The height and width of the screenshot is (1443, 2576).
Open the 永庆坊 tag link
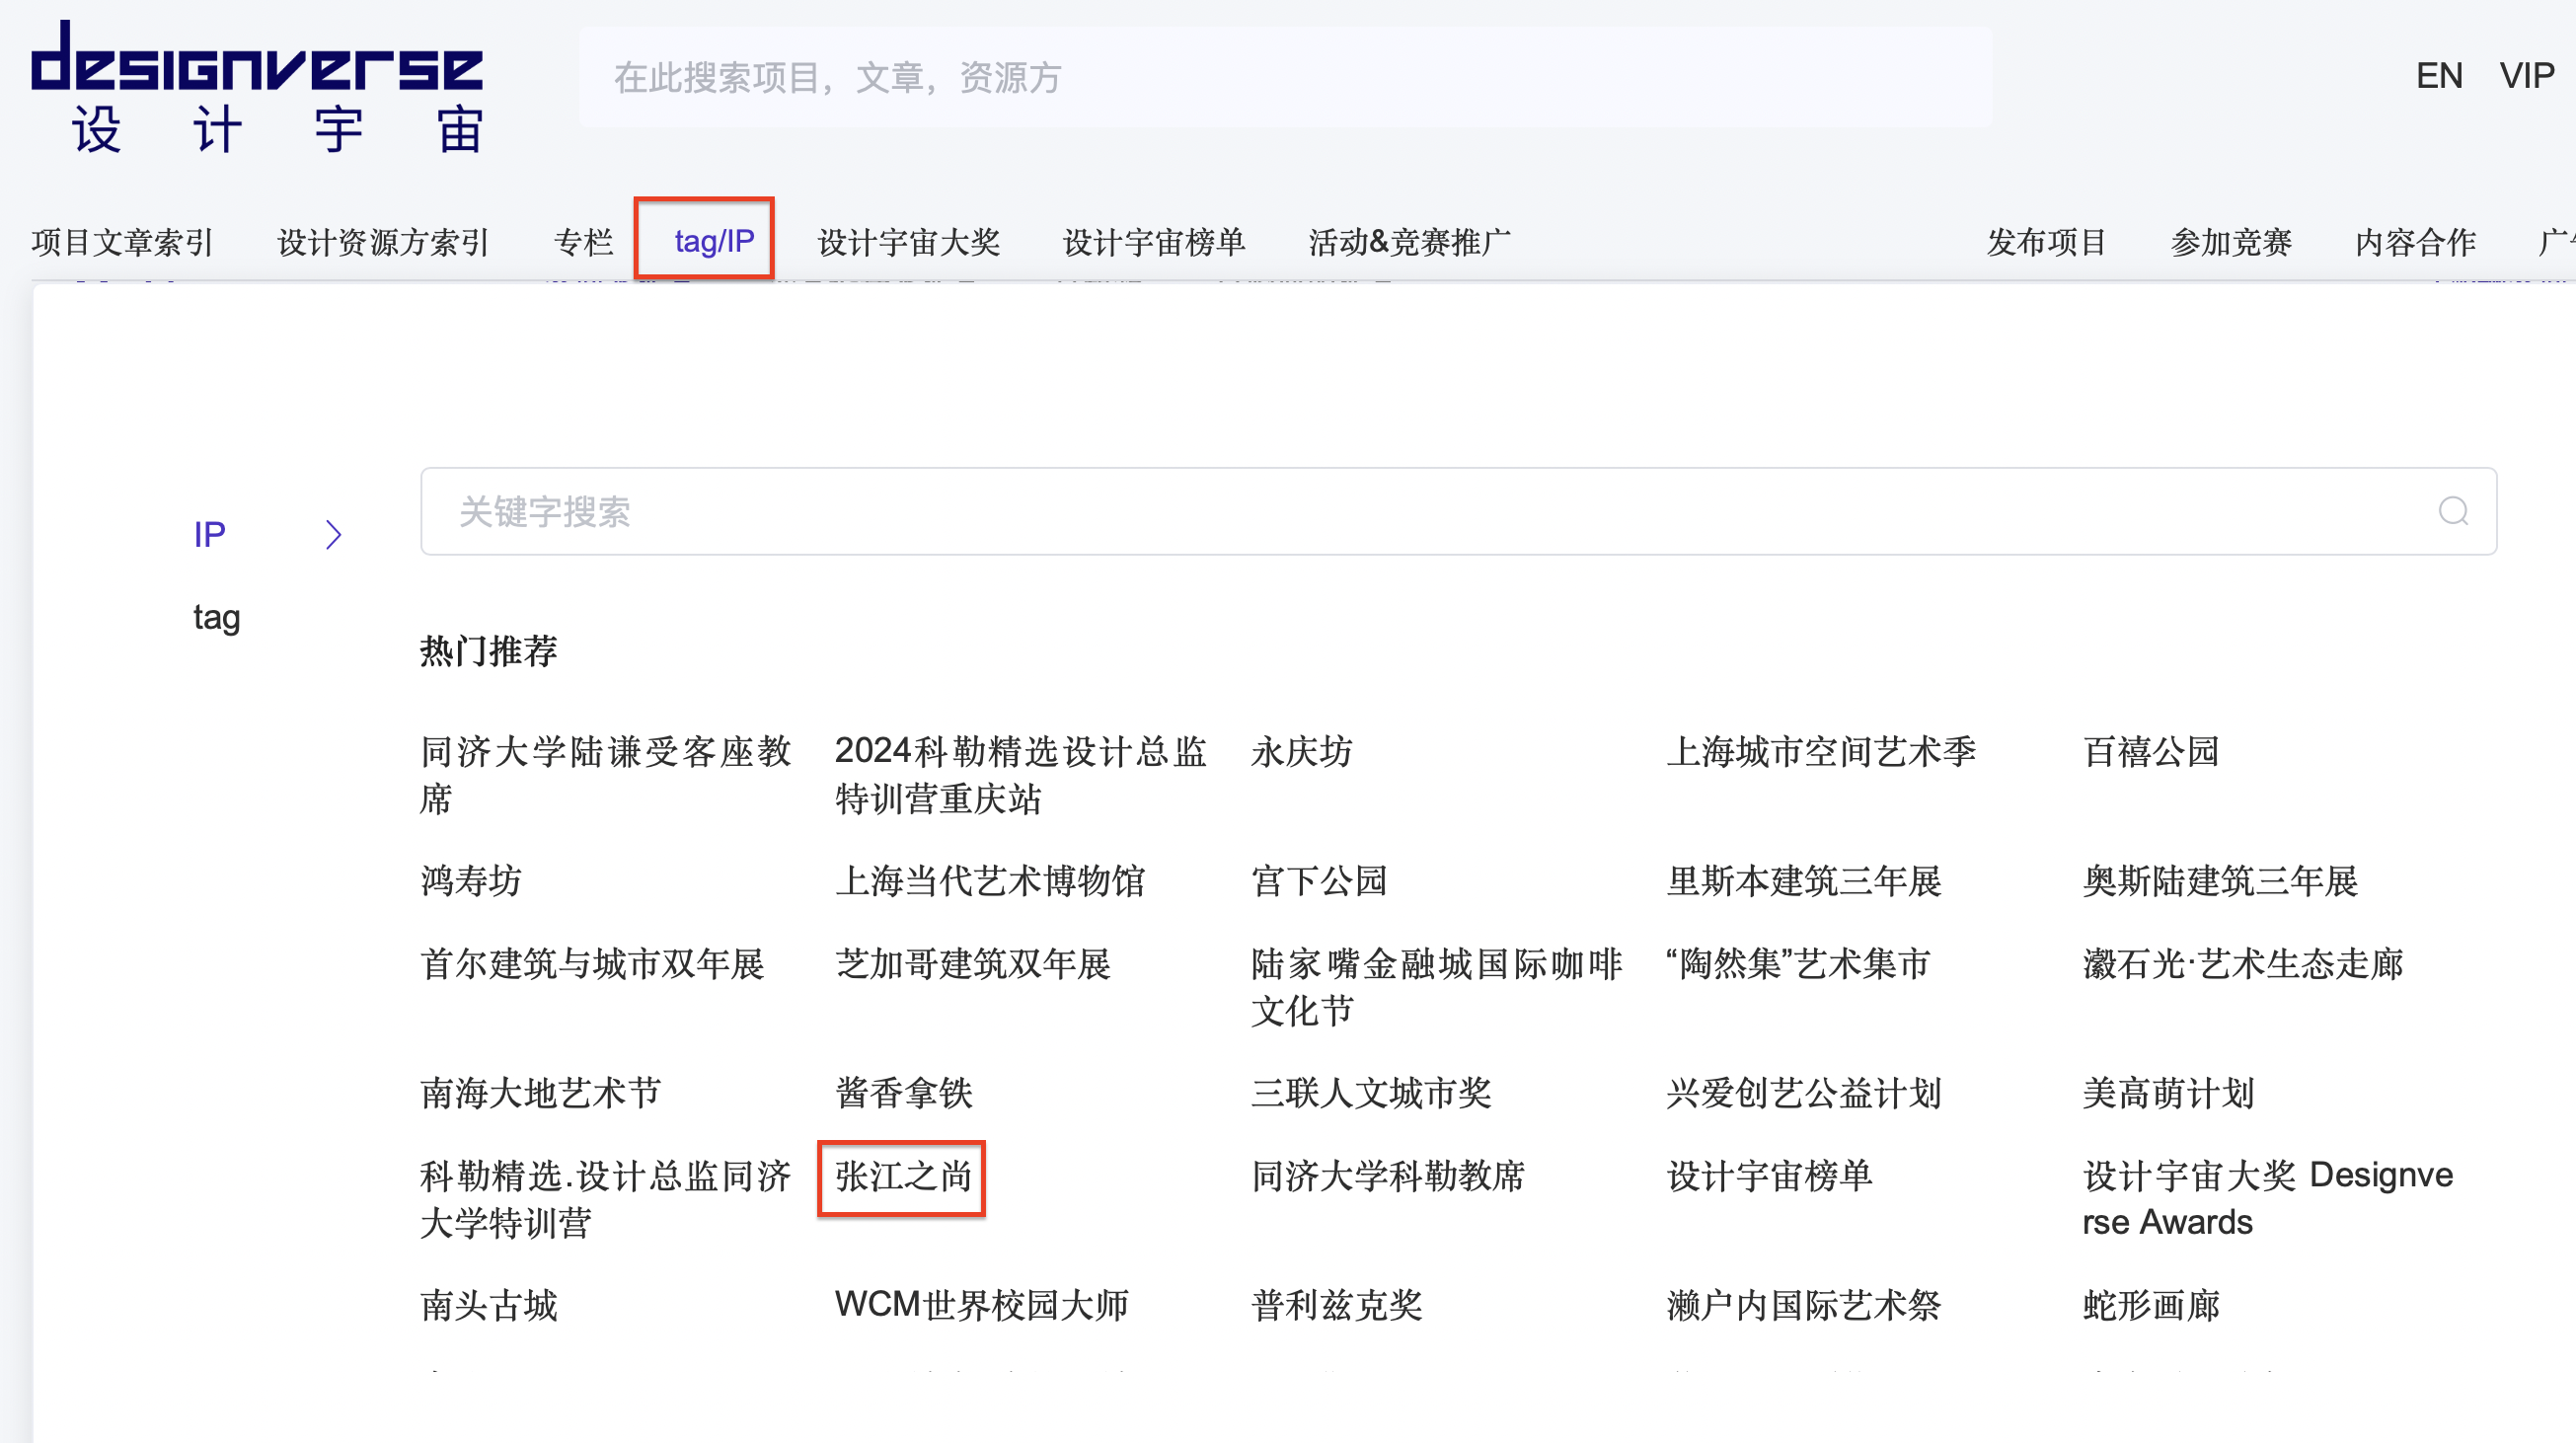(1301, 752)
